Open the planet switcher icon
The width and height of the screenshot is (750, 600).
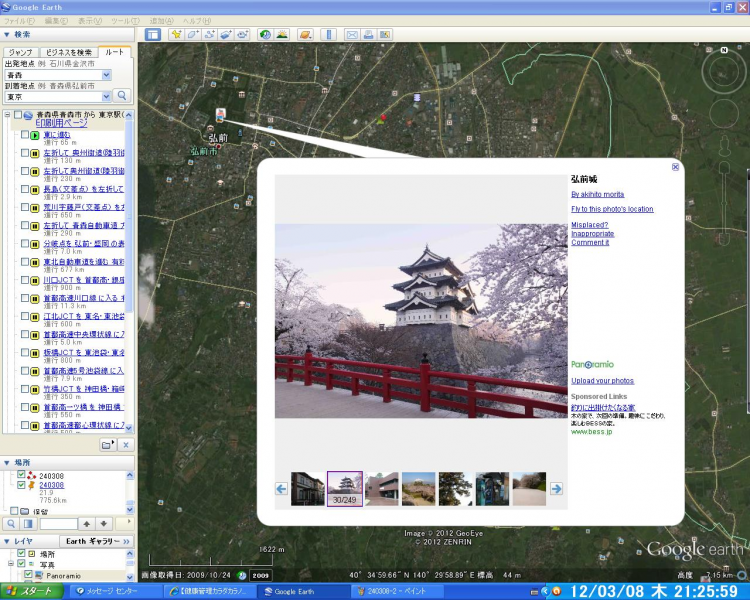(305, 34)
